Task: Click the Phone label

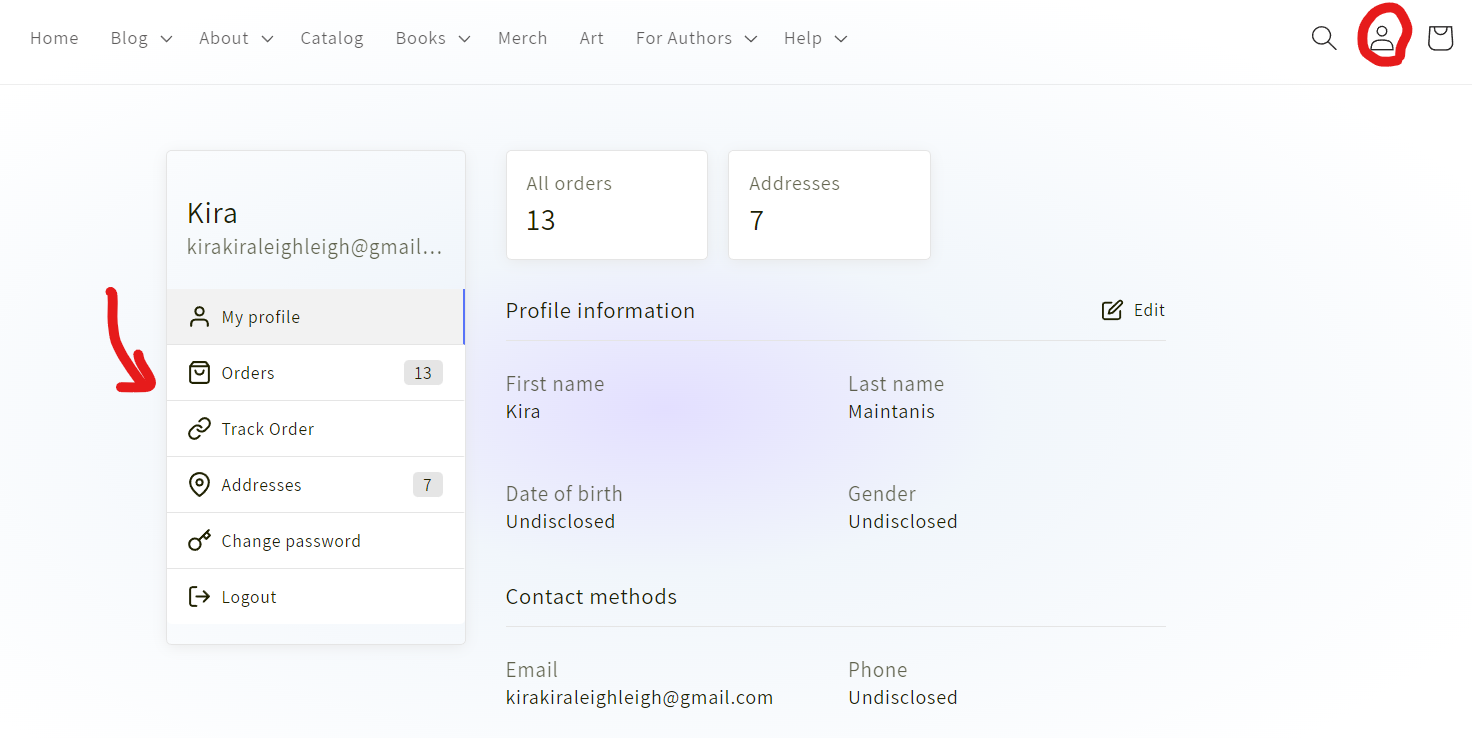Action: [878, 670]
